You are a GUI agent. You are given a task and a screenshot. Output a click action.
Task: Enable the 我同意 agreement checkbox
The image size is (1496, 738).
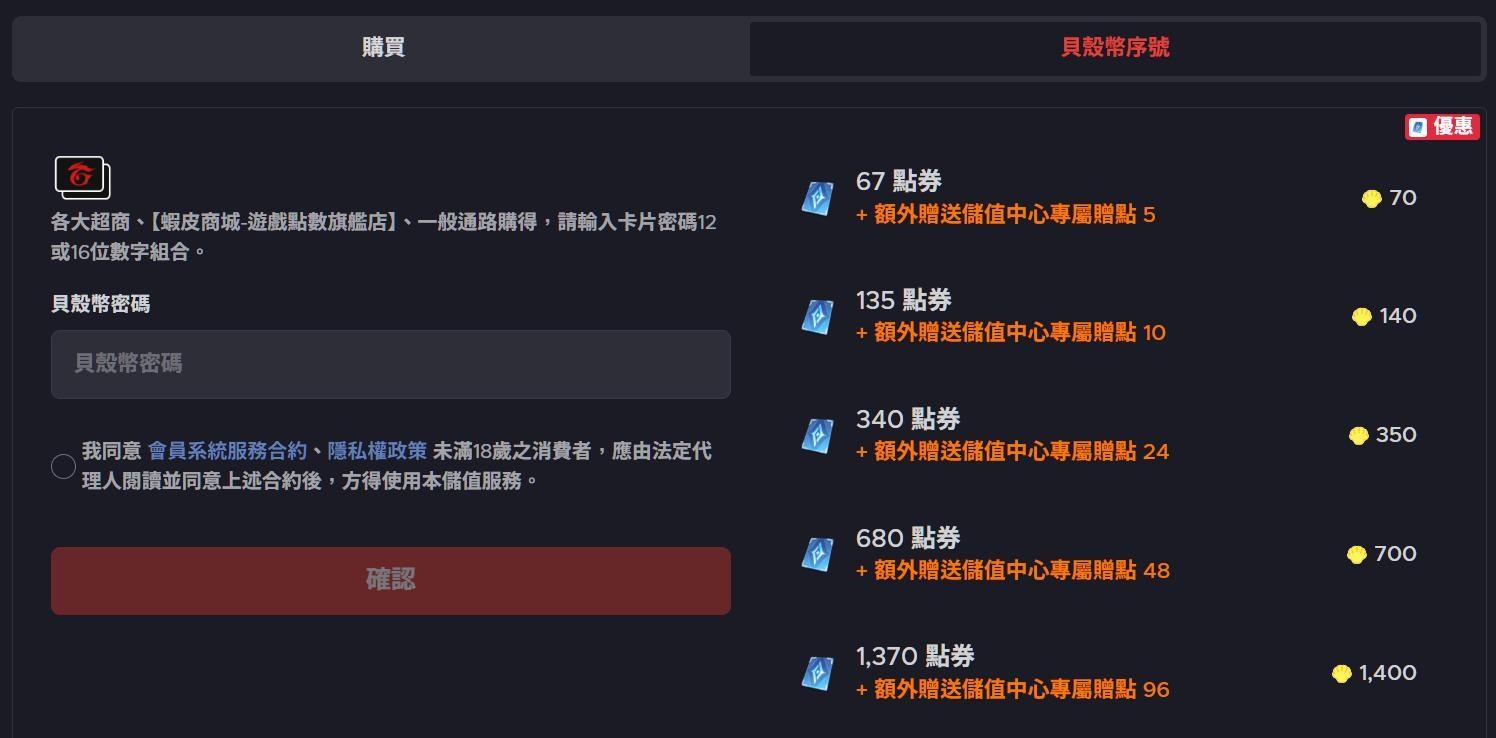[x=62, y=466]
